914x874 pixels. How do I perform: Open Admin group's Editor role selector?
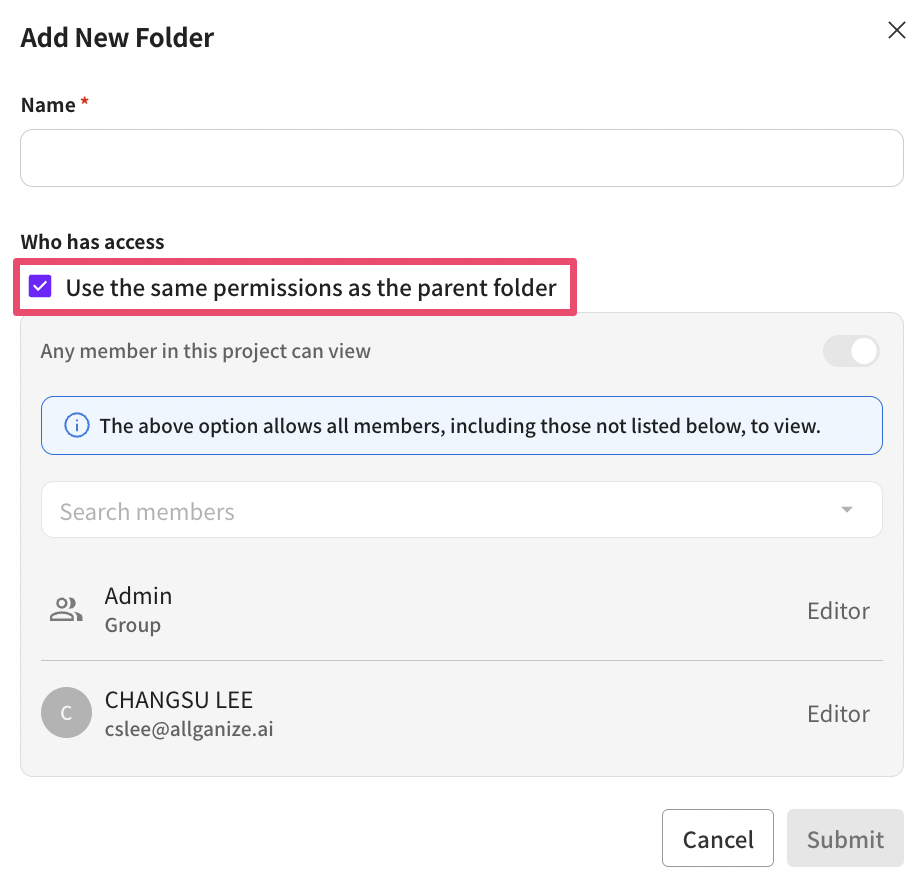[x=838, y=611]
